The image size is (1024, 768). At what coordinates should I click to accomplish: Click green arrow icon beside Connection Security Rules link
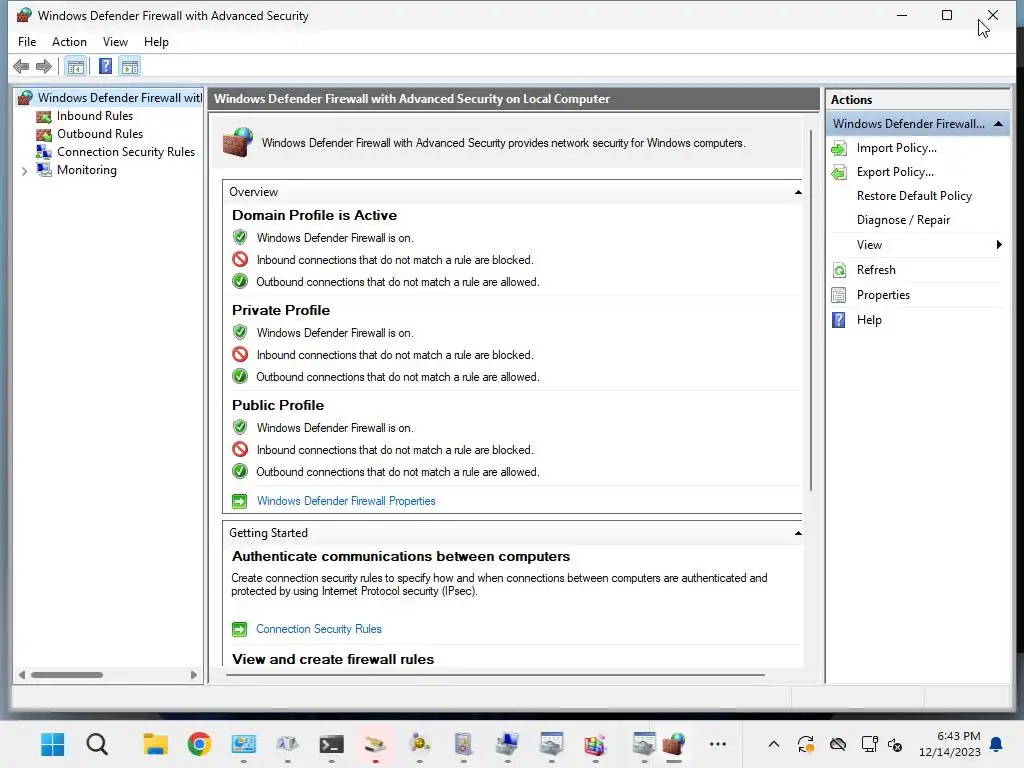click(240, 629)
